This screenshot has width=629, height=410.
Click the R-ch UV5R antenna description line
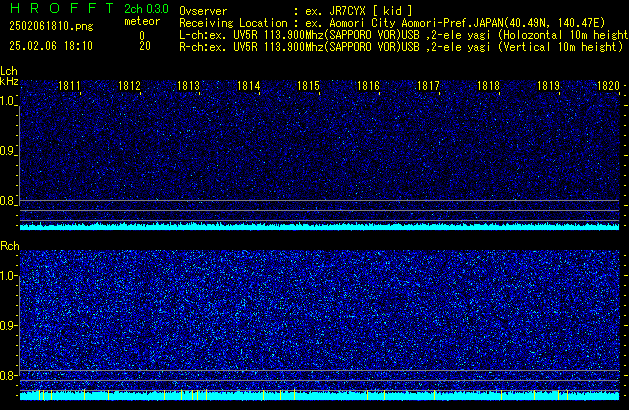click(401, 47)
